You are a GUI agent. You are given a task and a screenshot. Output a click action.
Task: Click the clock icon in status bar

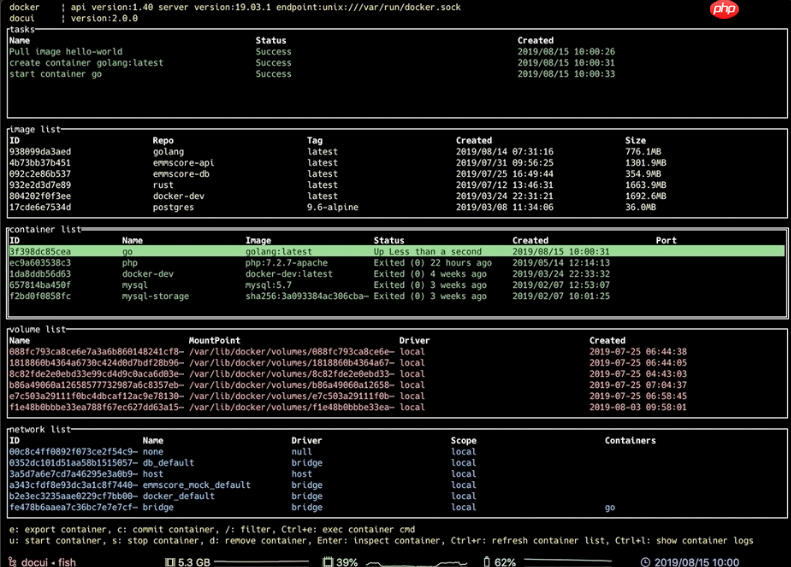[645, 562]
